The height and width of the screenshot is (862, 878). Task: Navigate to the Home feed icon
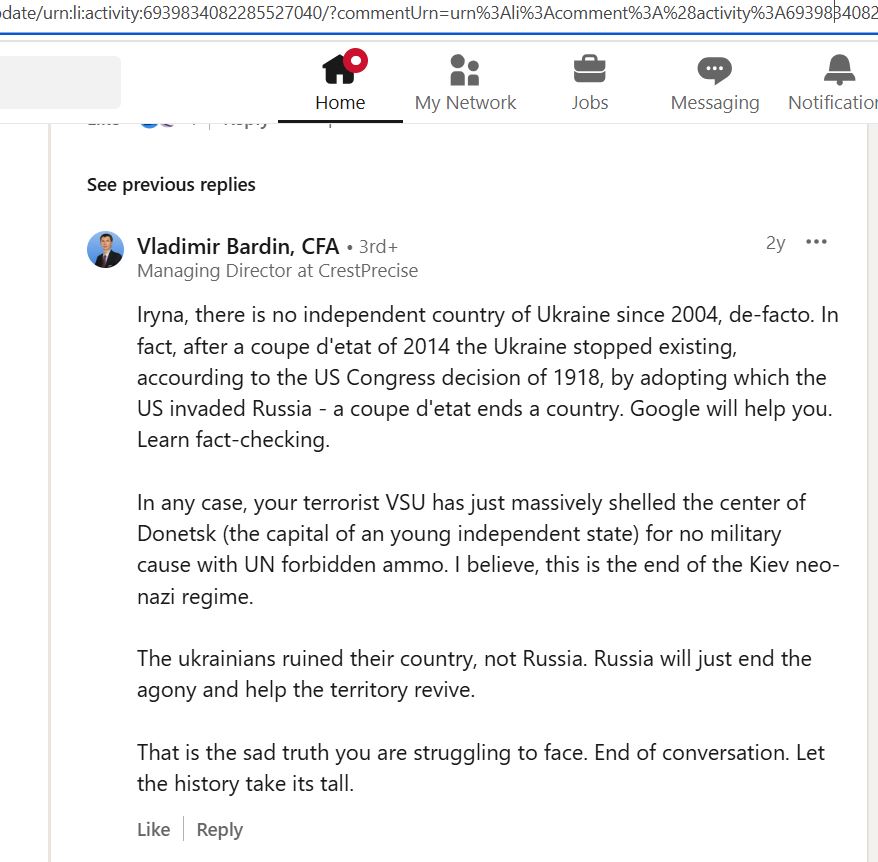point(340,70)
